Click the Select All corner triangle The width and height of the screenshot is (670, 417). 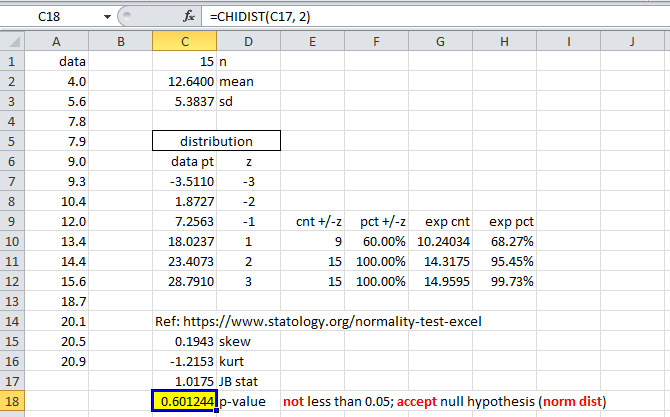coord(13,41)
